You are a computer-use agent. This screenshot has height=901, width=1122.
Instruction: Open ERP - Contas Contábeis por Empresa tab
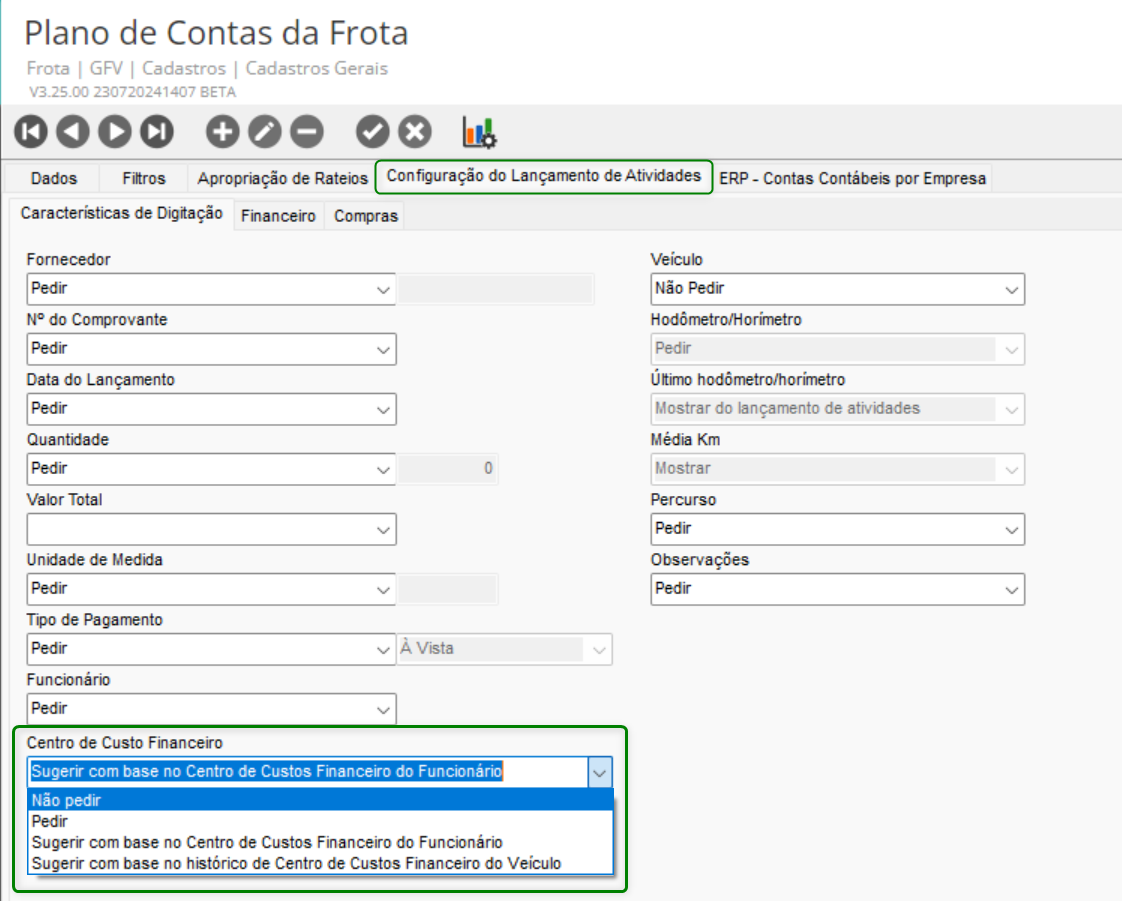pos(852,179)
